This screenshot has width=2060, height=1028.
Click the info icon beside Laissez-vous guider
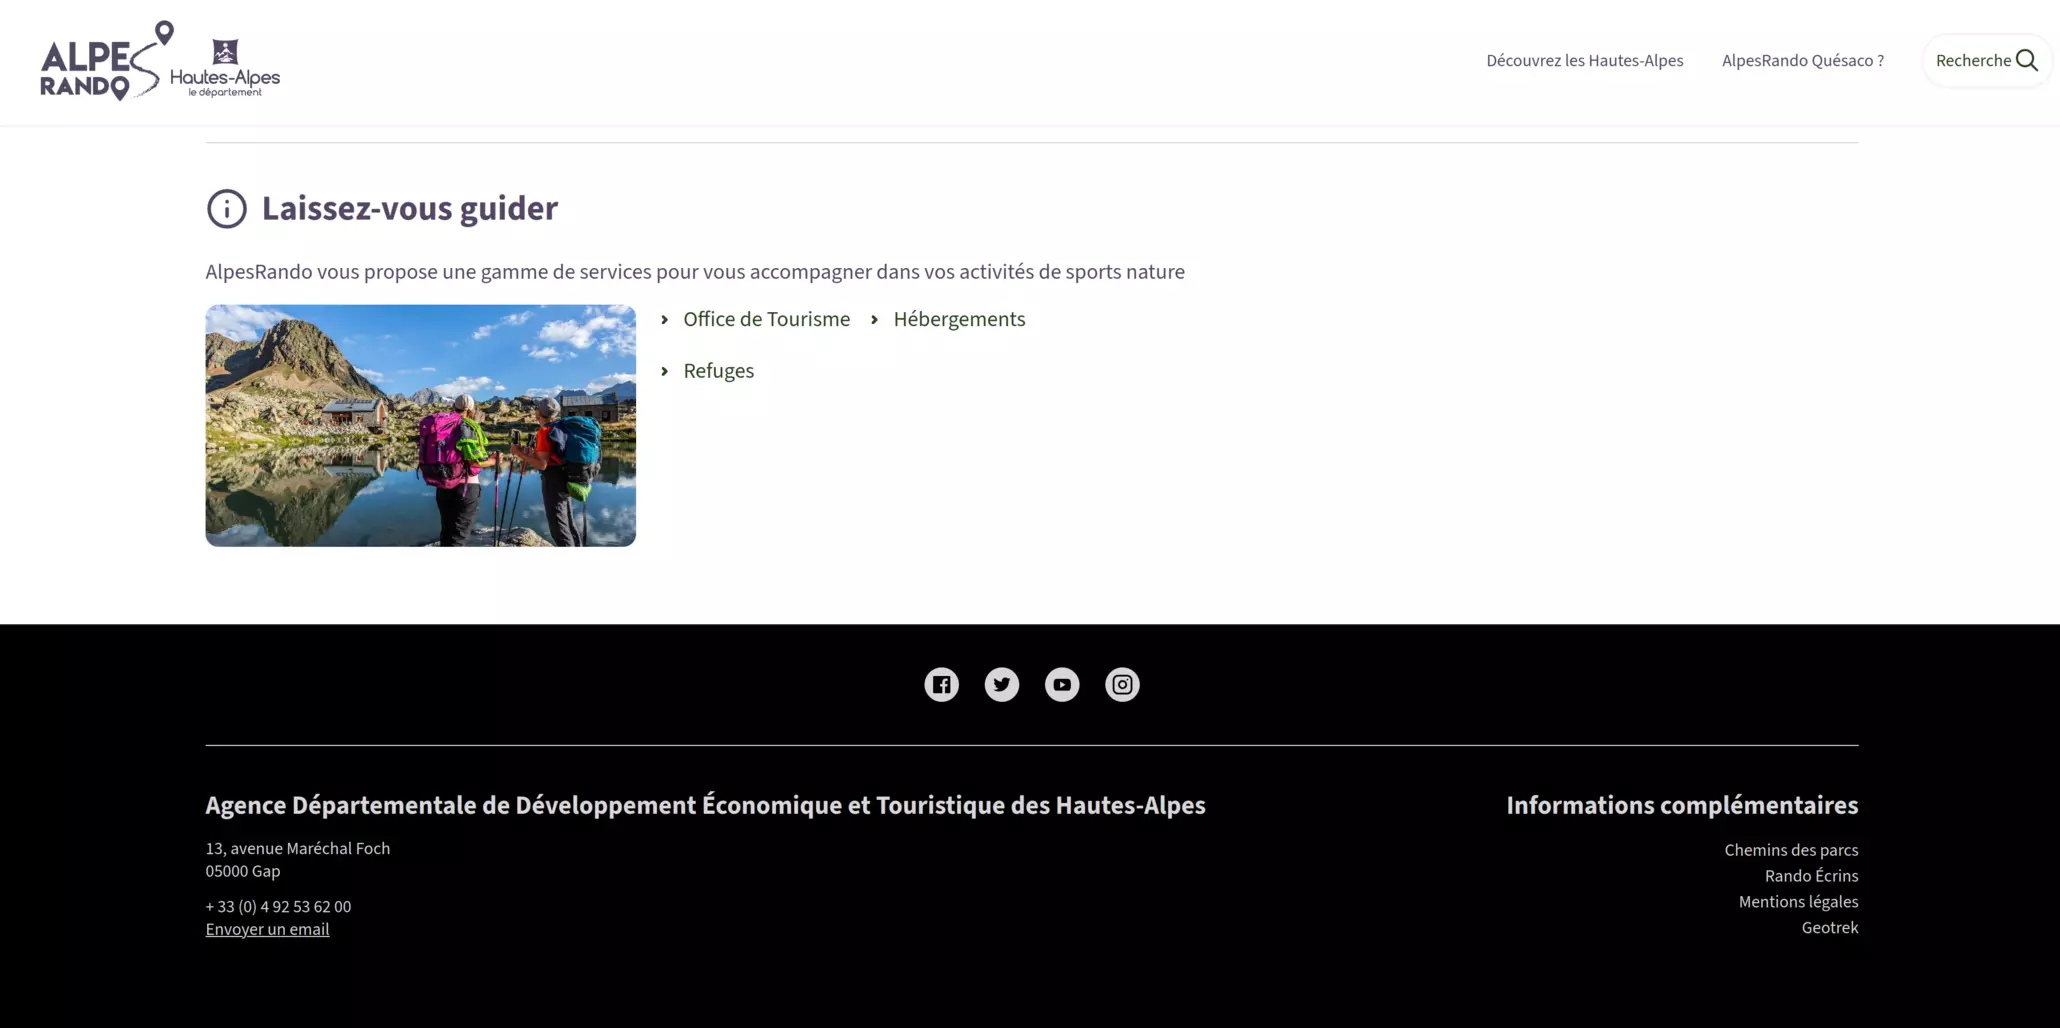(x=226, y=209)
